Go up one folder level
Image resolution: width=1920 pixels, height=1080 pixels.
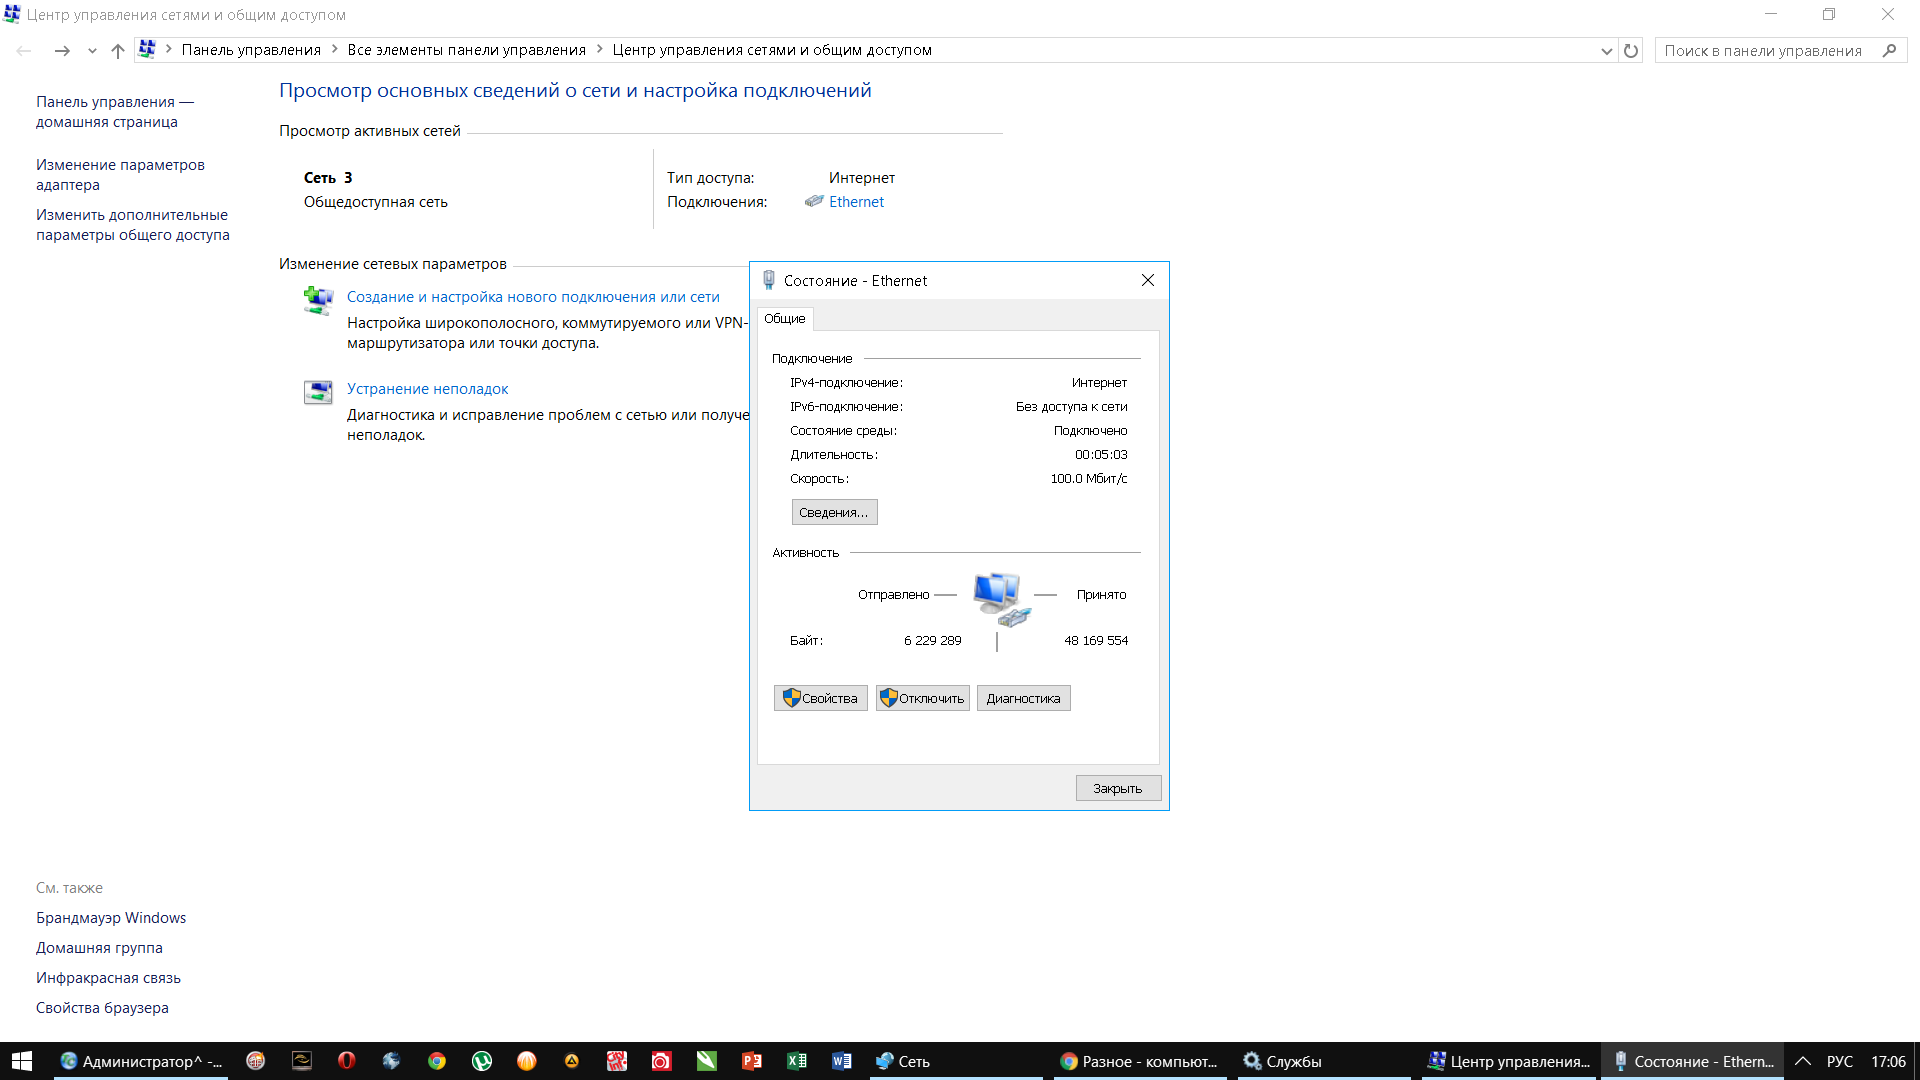tap(118, 51)
